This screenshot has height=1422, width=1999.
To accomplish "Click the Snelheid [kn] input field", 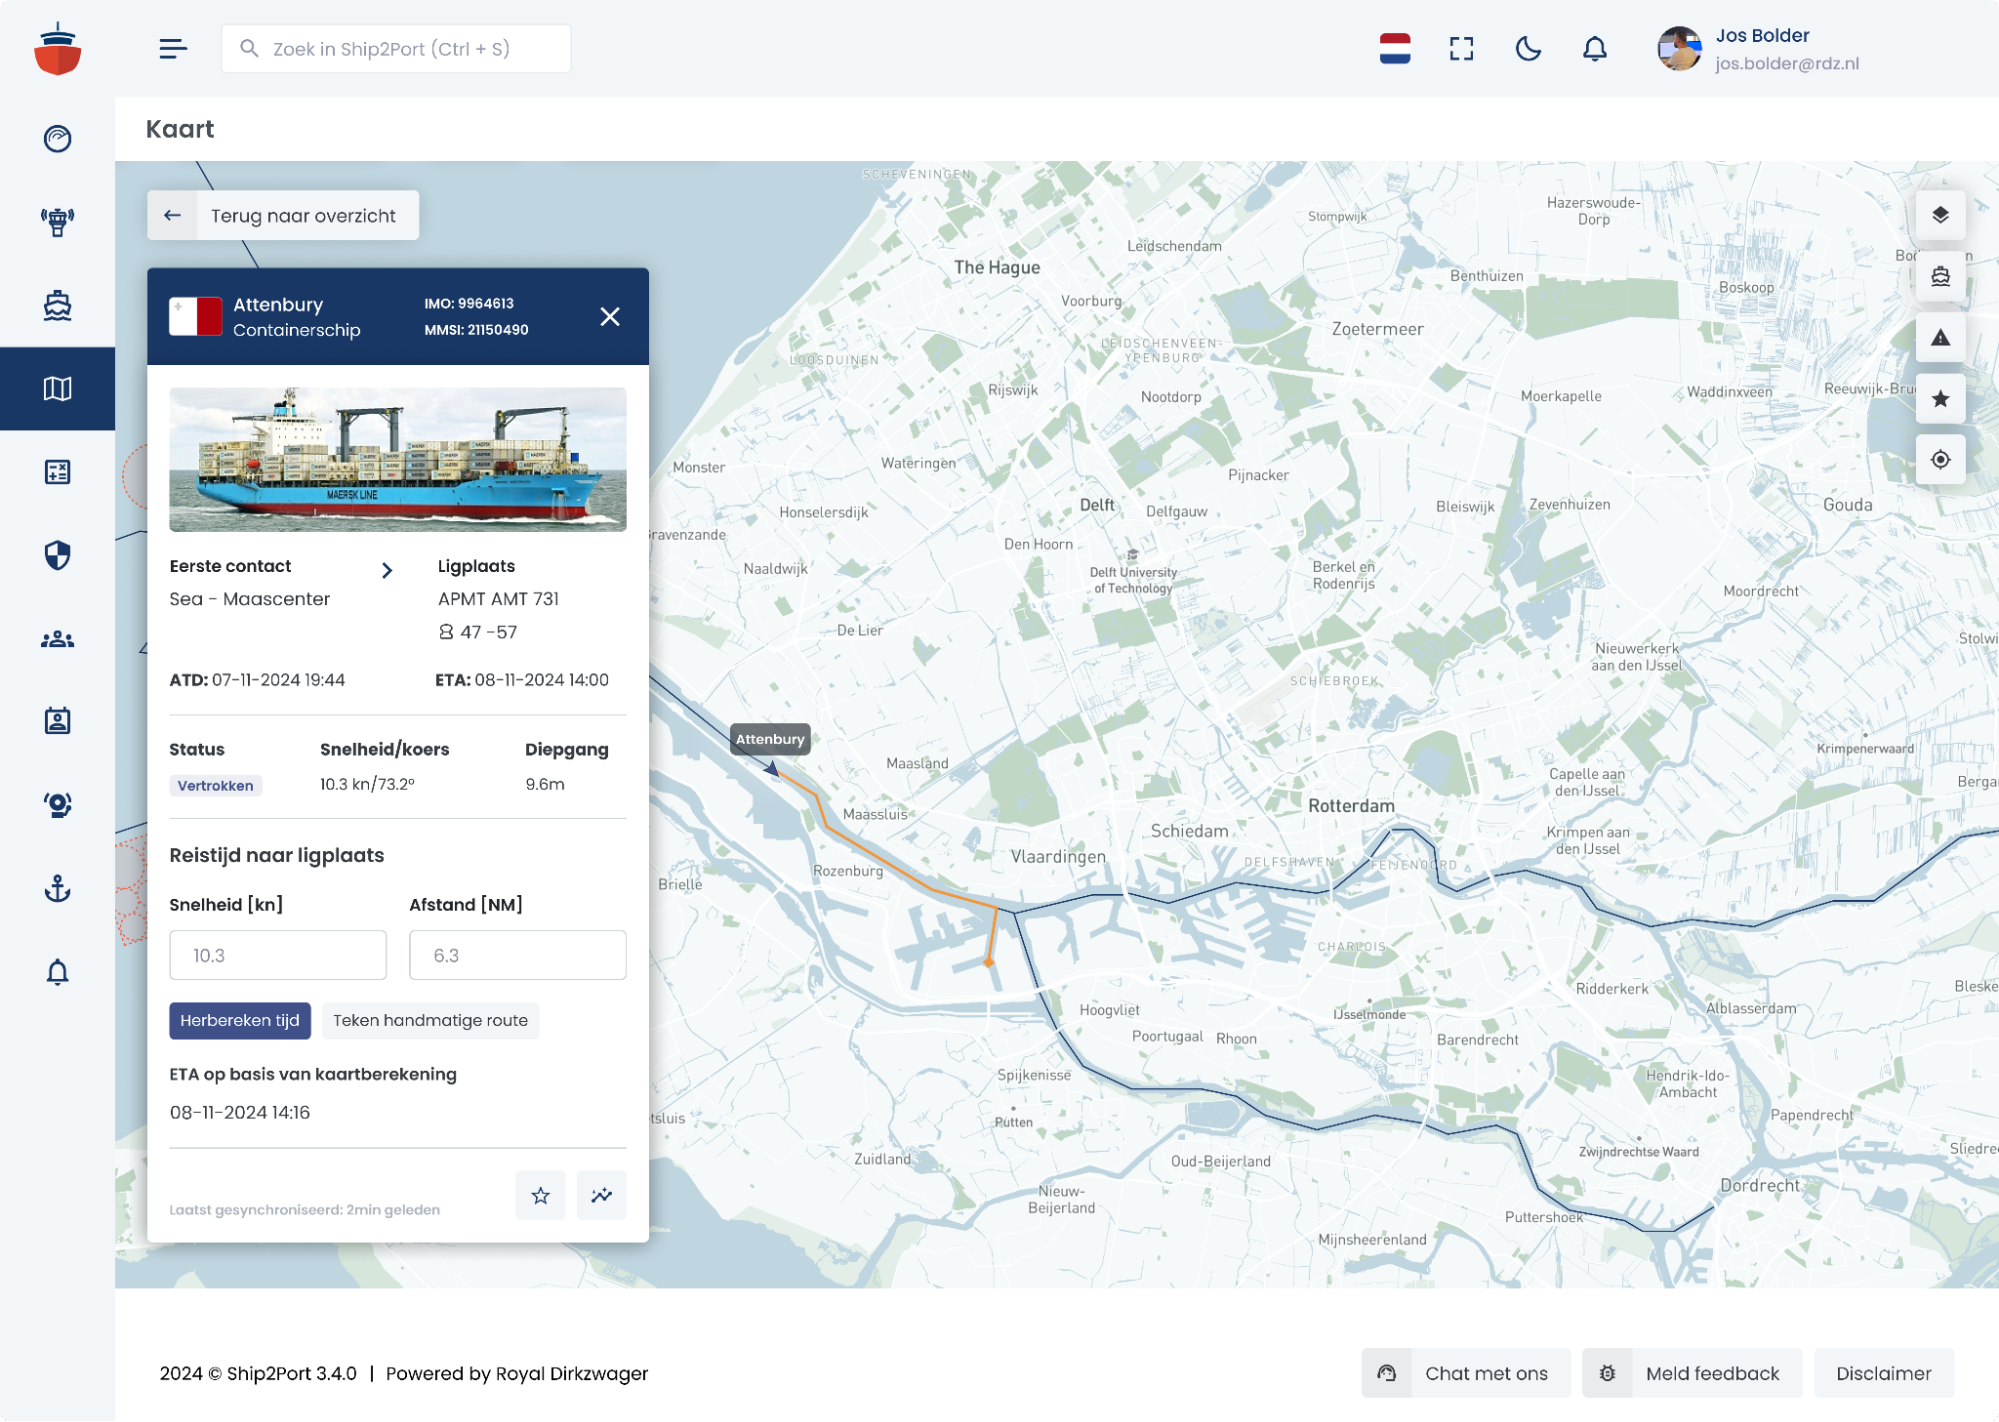I will pos(278,955).
